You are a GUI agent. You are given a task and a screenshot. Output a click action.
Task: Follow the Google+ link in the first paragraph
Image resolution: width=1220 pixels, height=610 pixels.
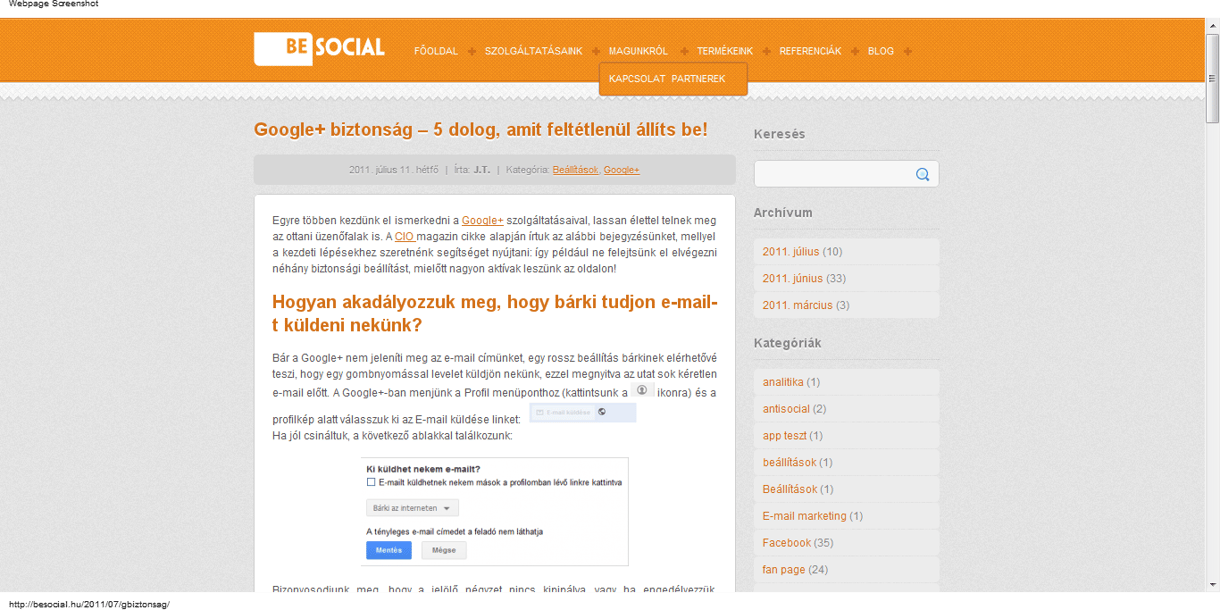(483, 220)
